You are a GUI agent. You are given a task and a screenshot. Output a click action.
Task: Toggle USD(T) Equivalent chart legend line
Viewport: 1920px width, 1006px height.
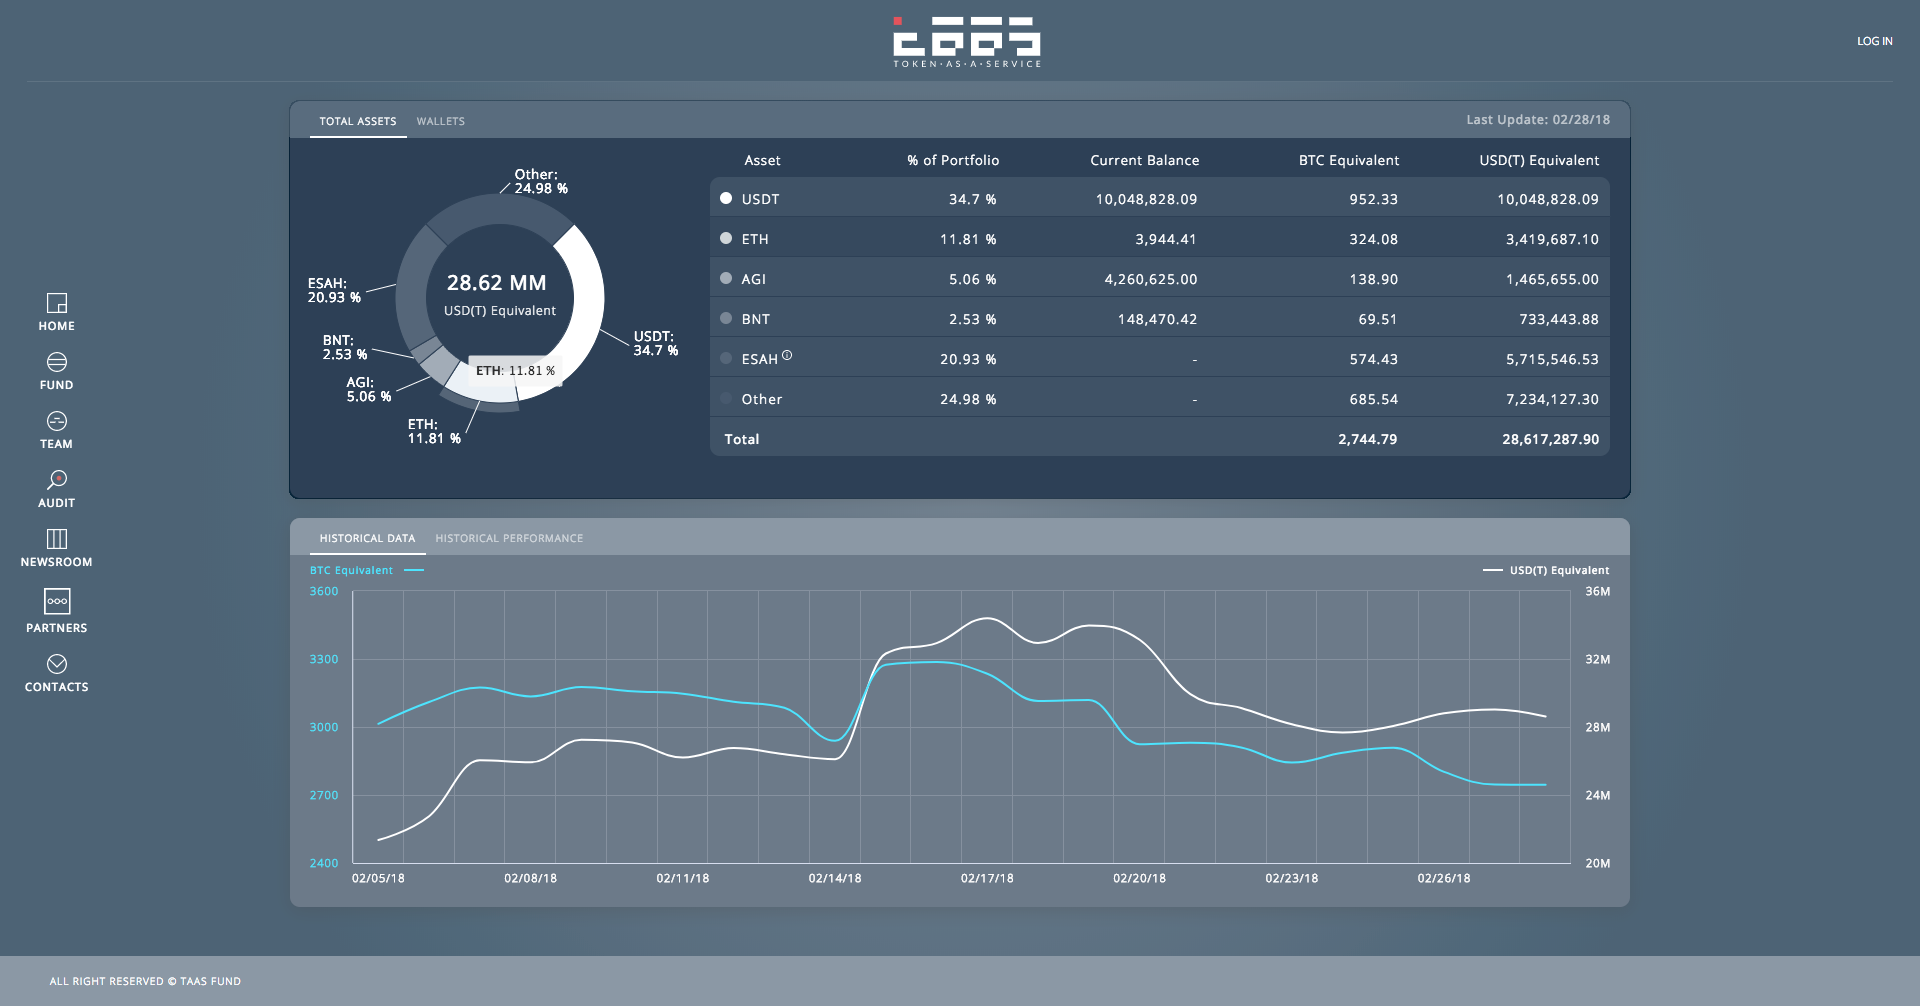(1493, 570)
